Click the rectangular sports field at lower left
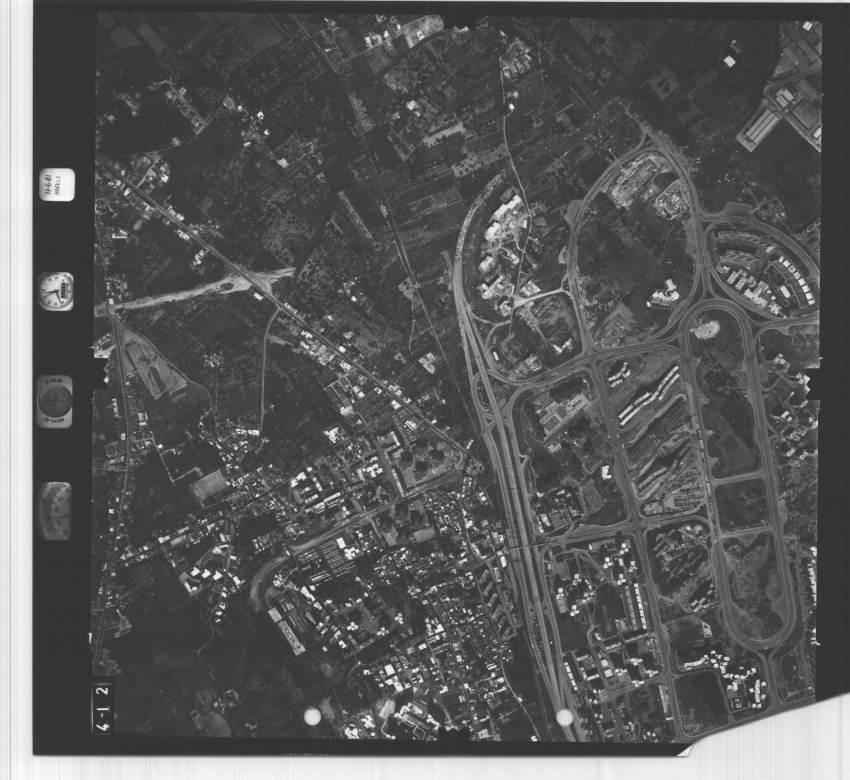Screen dimensions: 850x780 point(211,486)
